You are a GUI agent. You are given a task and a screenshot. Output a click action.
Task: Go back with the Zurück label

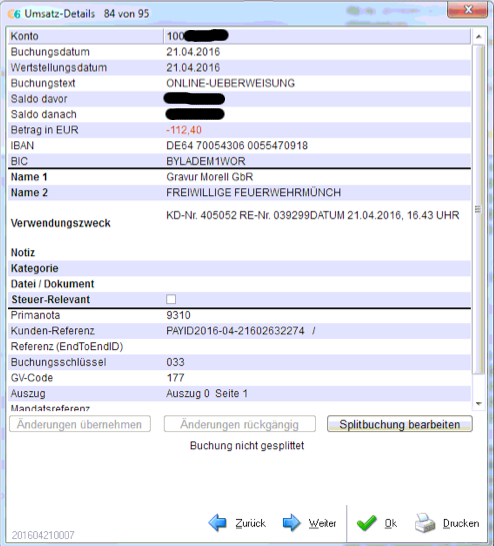click(x=250, y=523)
